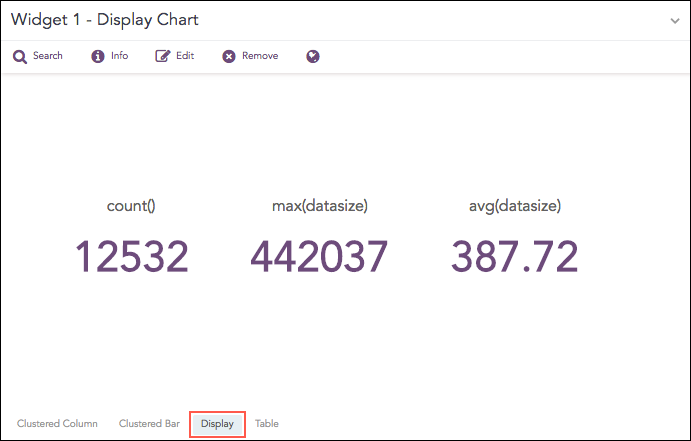Image resolution: width=691 pixels, height=441 pixels.
Task: Click the color palette icon in toolbar
Action: 313,57
